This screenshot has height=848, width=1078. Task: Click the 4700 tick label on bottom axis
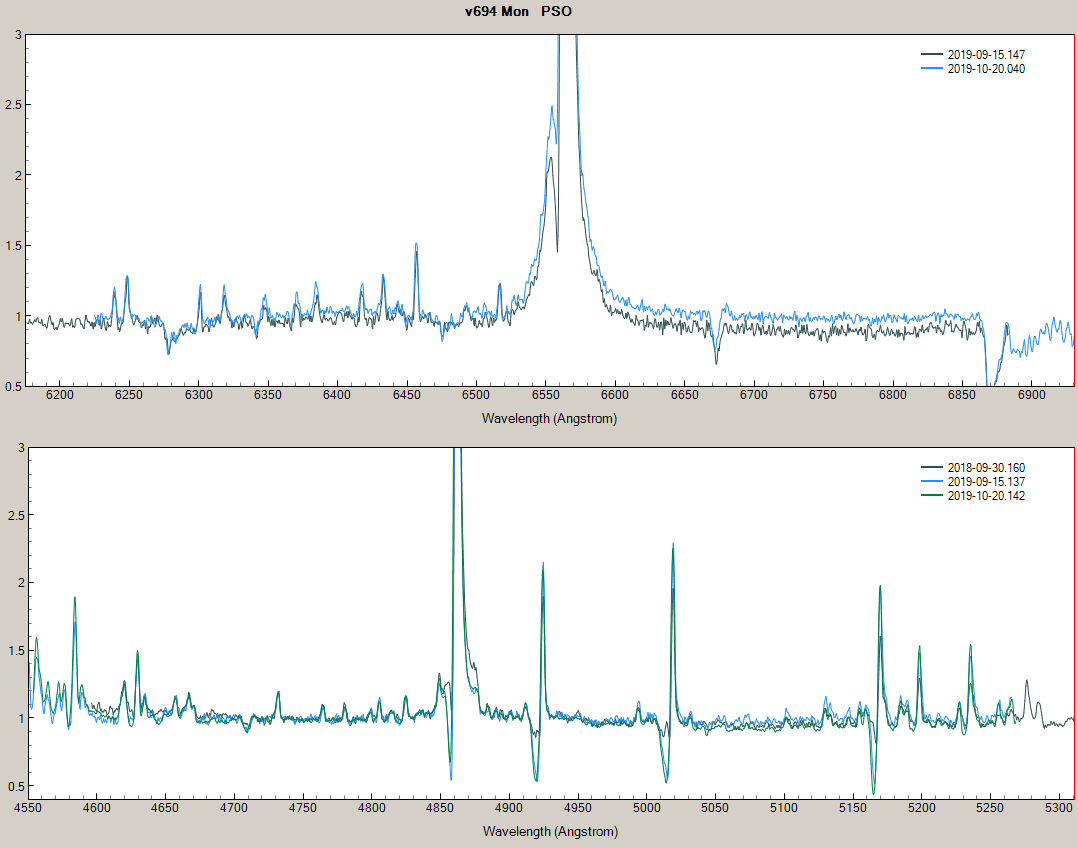coord(234,807)
